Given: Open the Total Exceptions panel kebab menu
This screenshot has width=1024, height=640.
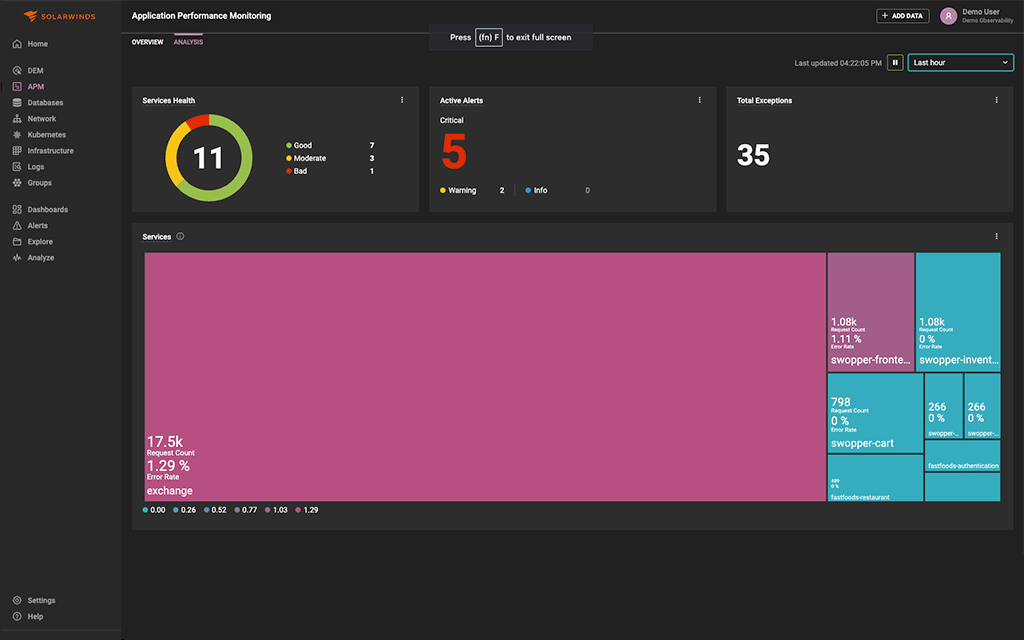Looking at the screenshot, I should tap(995, 100).
